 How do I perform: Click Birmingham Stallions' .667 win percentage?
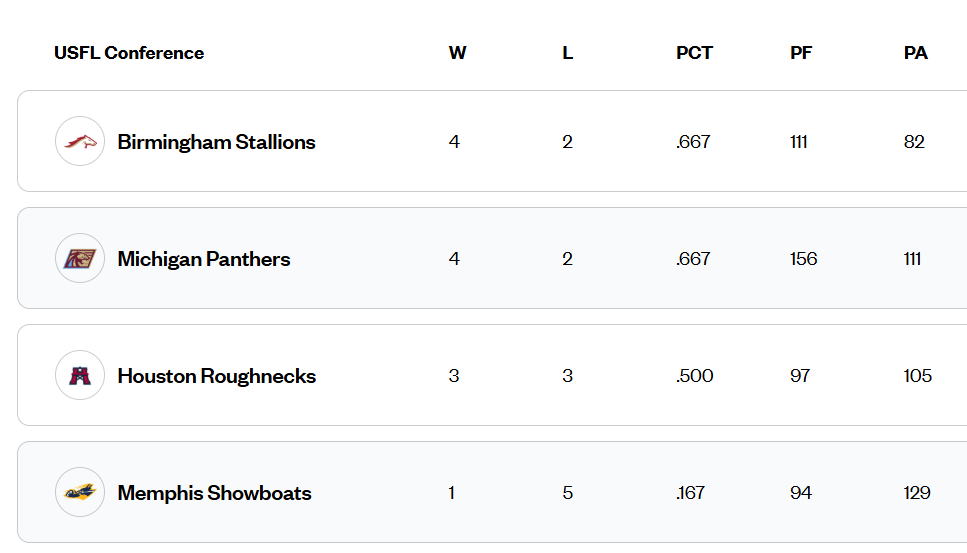pyautogui.click(x=693, y=142)
